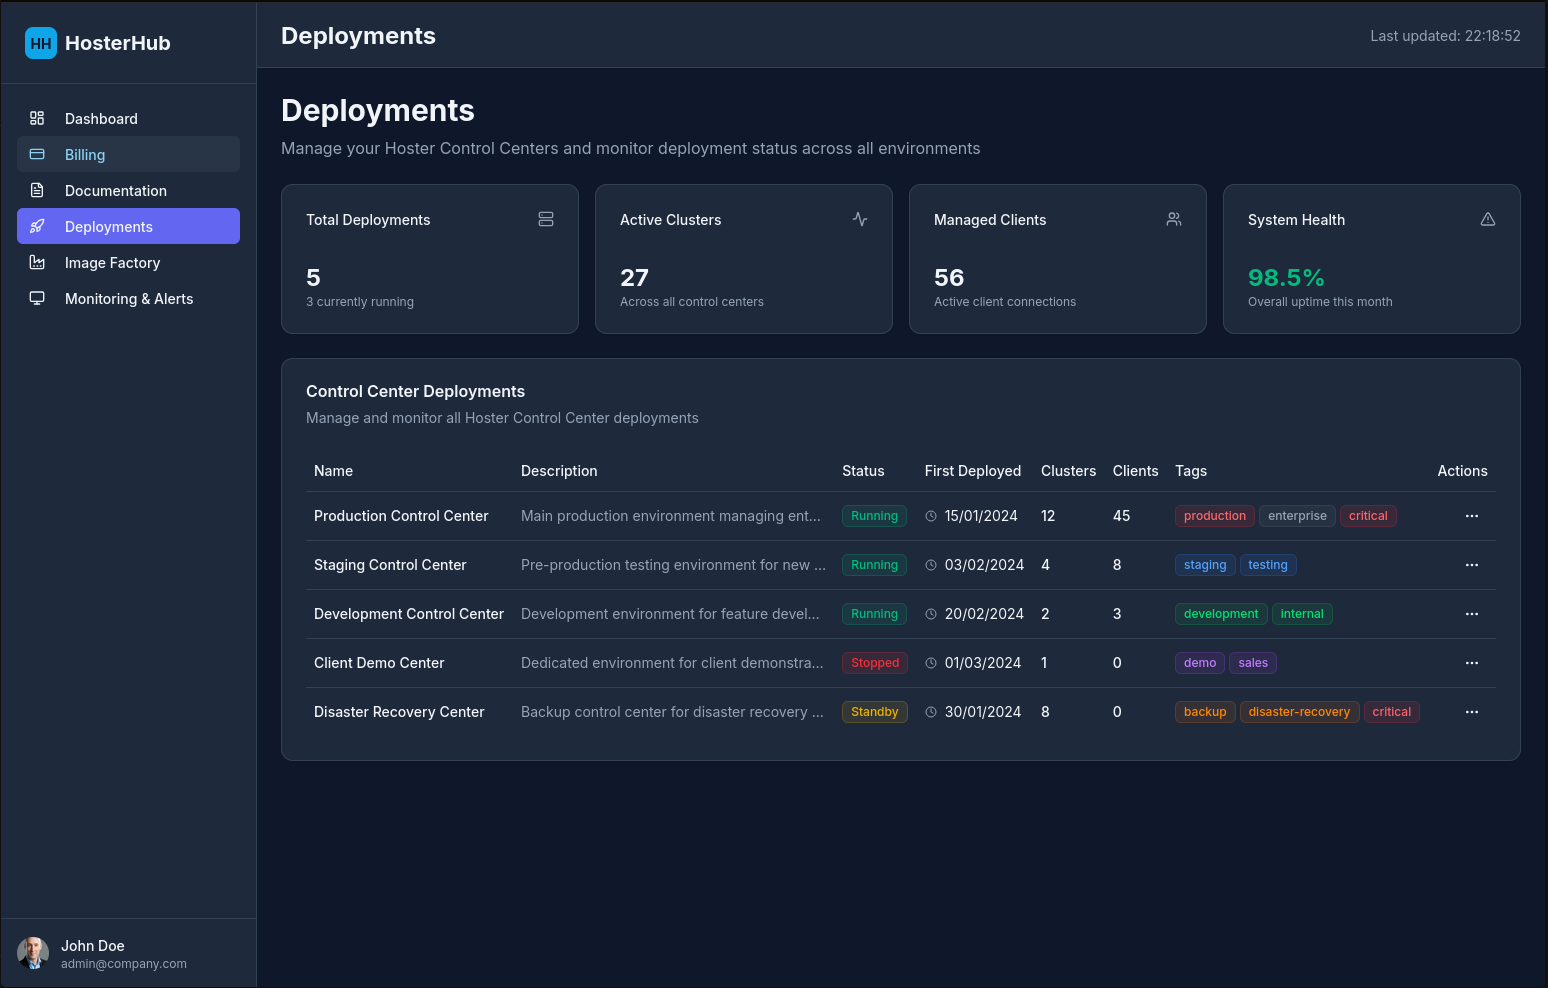The height and width of the screenshot is (988, 1548).
Task: Open the actions menu for Client Demo Center
Action: pos(1471,662)
